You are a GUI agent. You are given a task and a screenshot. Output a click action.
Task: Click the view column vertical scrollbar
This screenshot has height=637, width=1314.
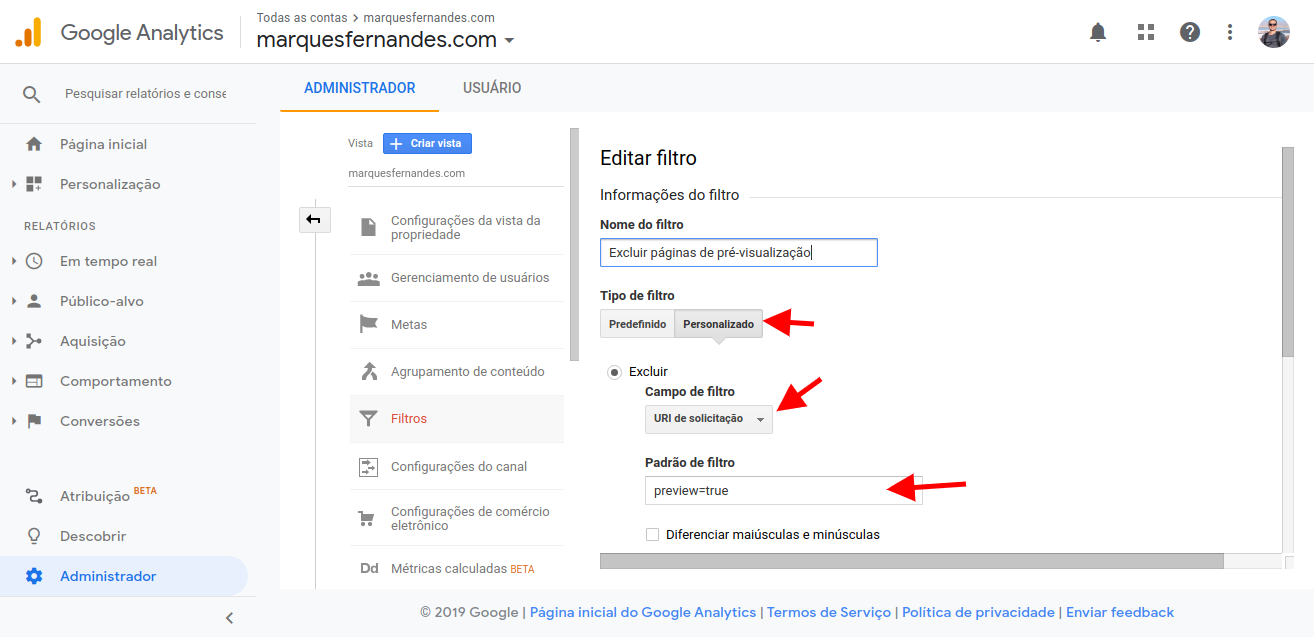coord(574,244)
